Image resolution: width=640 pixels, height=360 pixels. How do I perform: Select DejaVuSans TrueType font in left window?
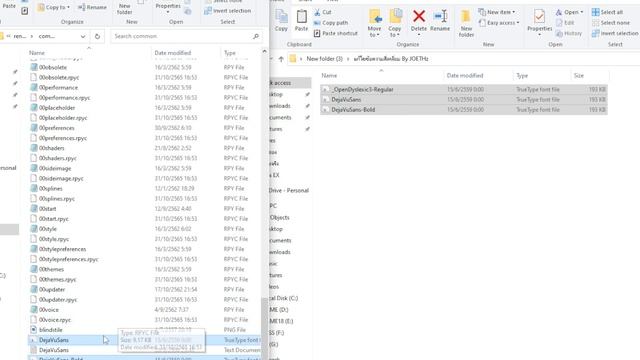[144, 340]
